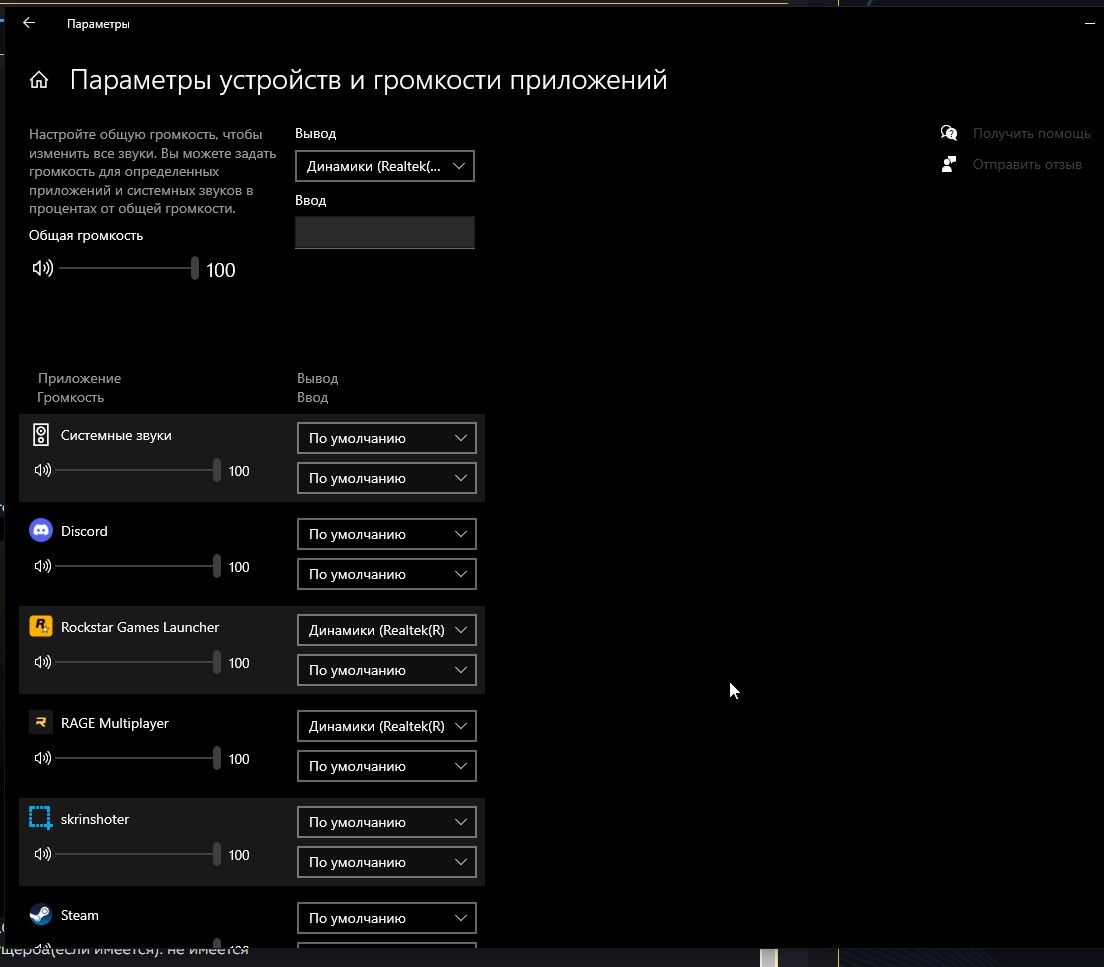Mute Rockstar Games Launcher speaker icon
This screenshot has height=967, width=1104.
pos(42,661)
